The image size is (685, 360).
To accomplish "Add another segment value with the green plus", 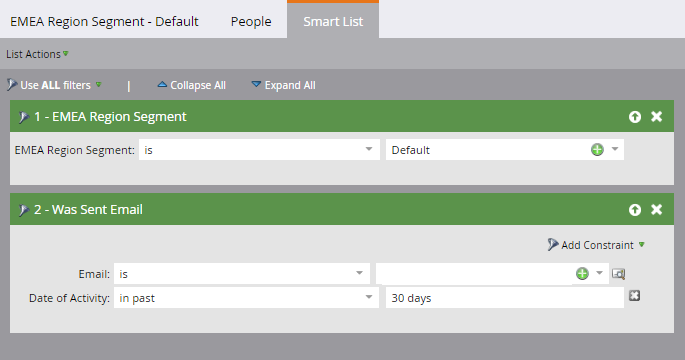I will pyautogui.click(x=597, y=150).
